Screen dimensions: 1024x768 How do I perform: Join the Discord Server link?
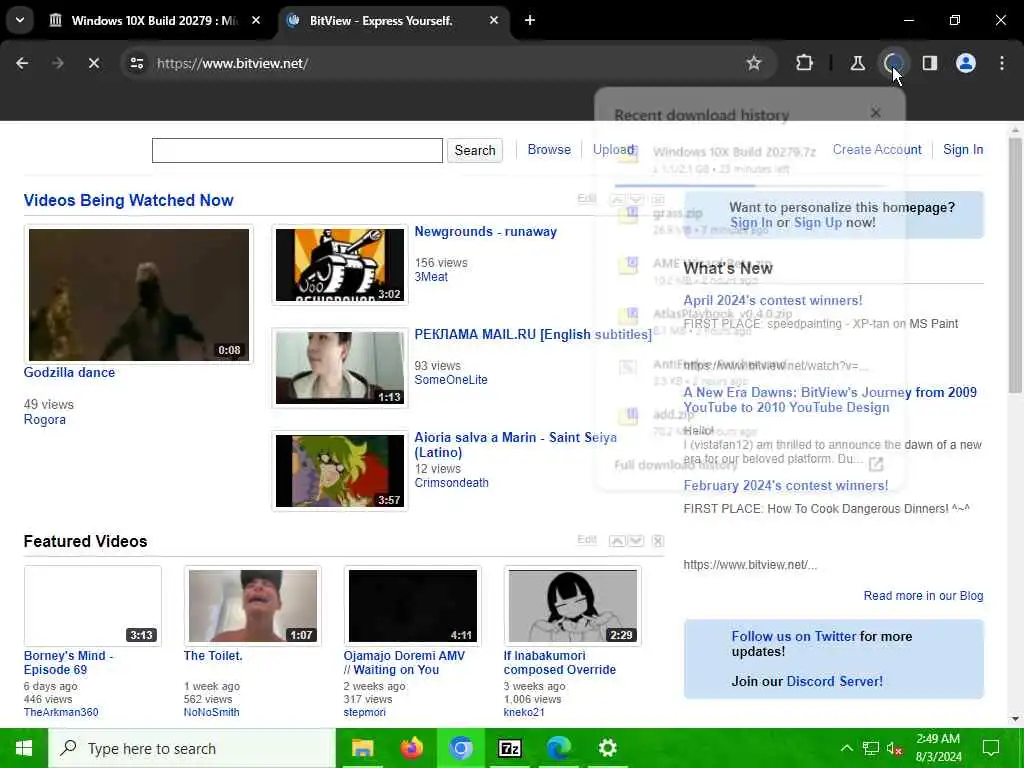[835, 681]
